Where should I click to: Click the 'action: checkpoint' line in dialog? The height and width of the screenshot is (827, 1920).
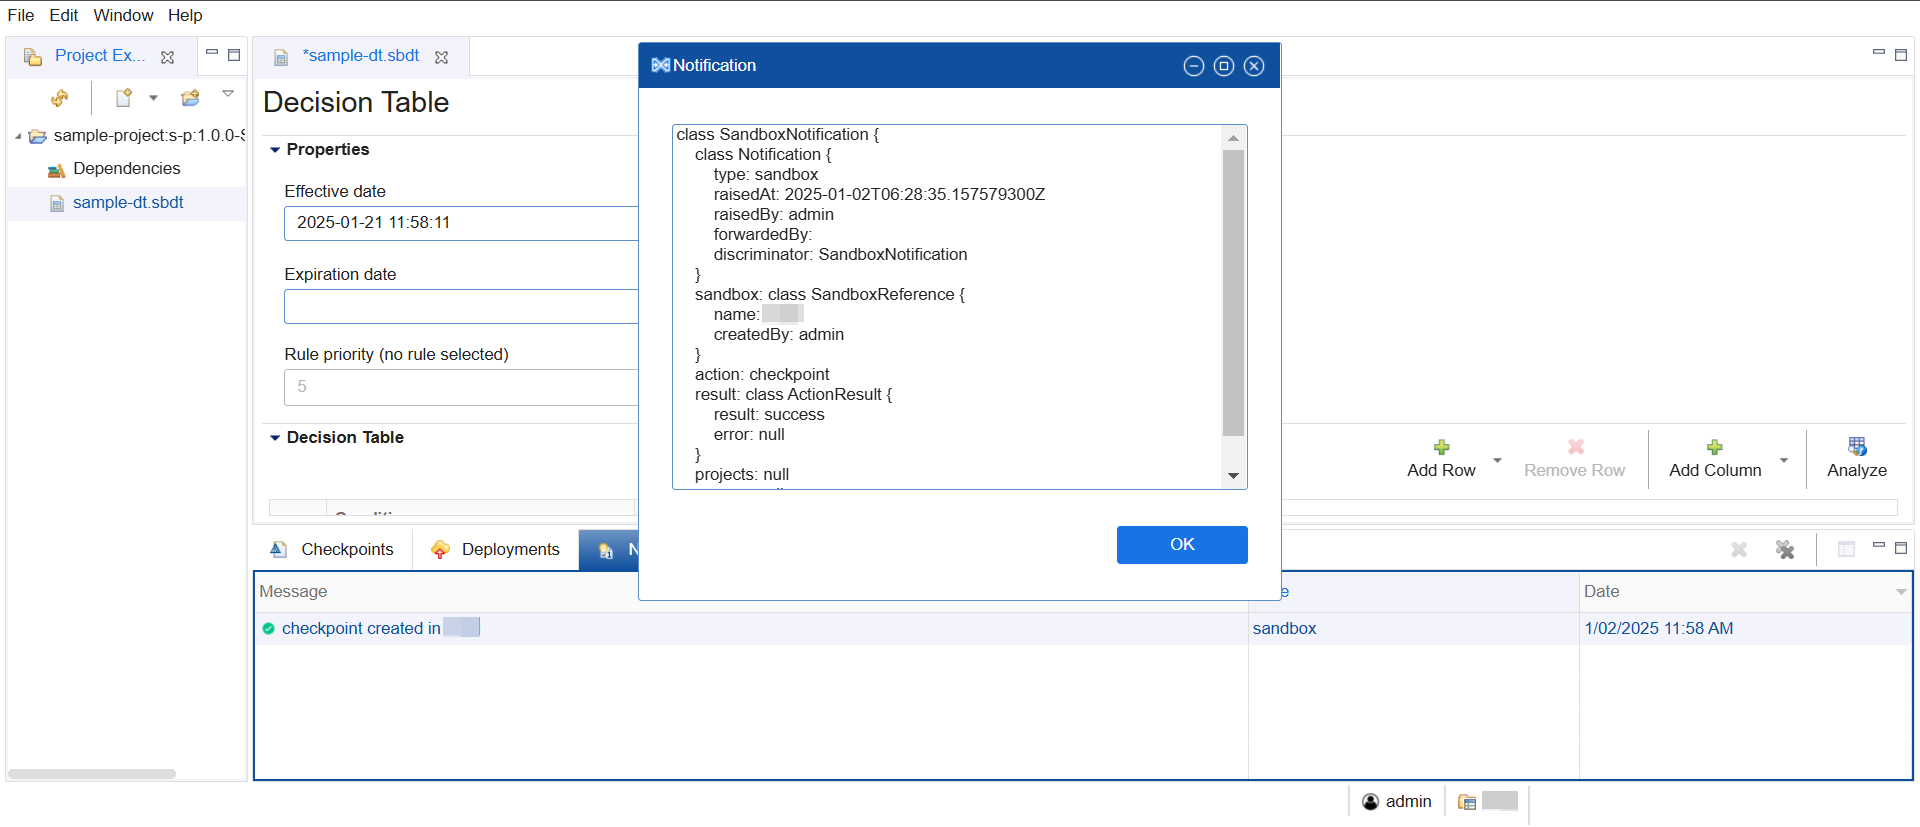(762, 375)
